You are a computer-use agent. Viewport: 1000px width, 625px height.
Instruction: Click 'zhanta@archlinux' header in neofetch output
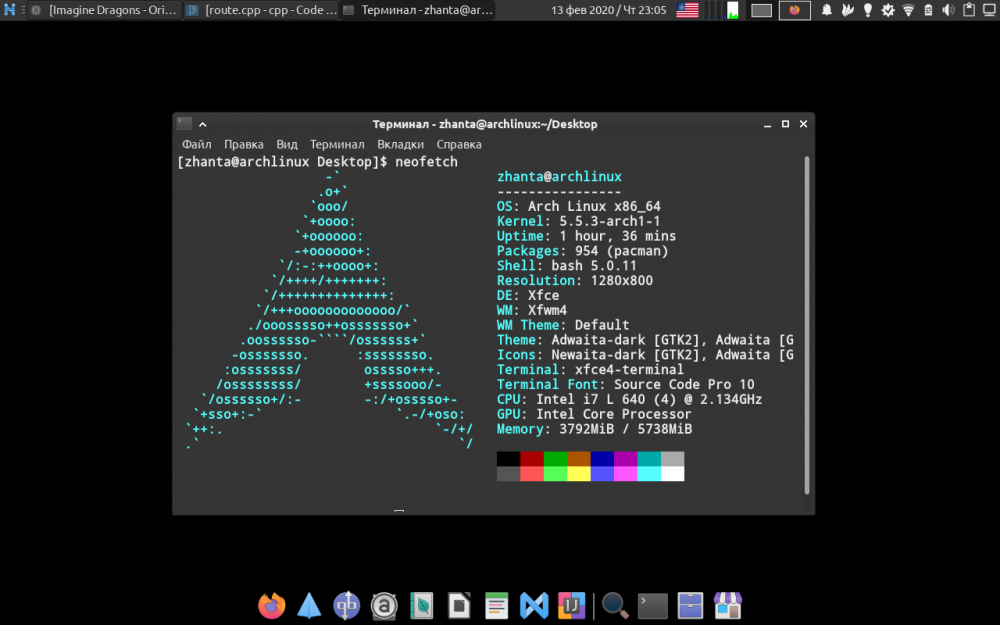(559, 177)
